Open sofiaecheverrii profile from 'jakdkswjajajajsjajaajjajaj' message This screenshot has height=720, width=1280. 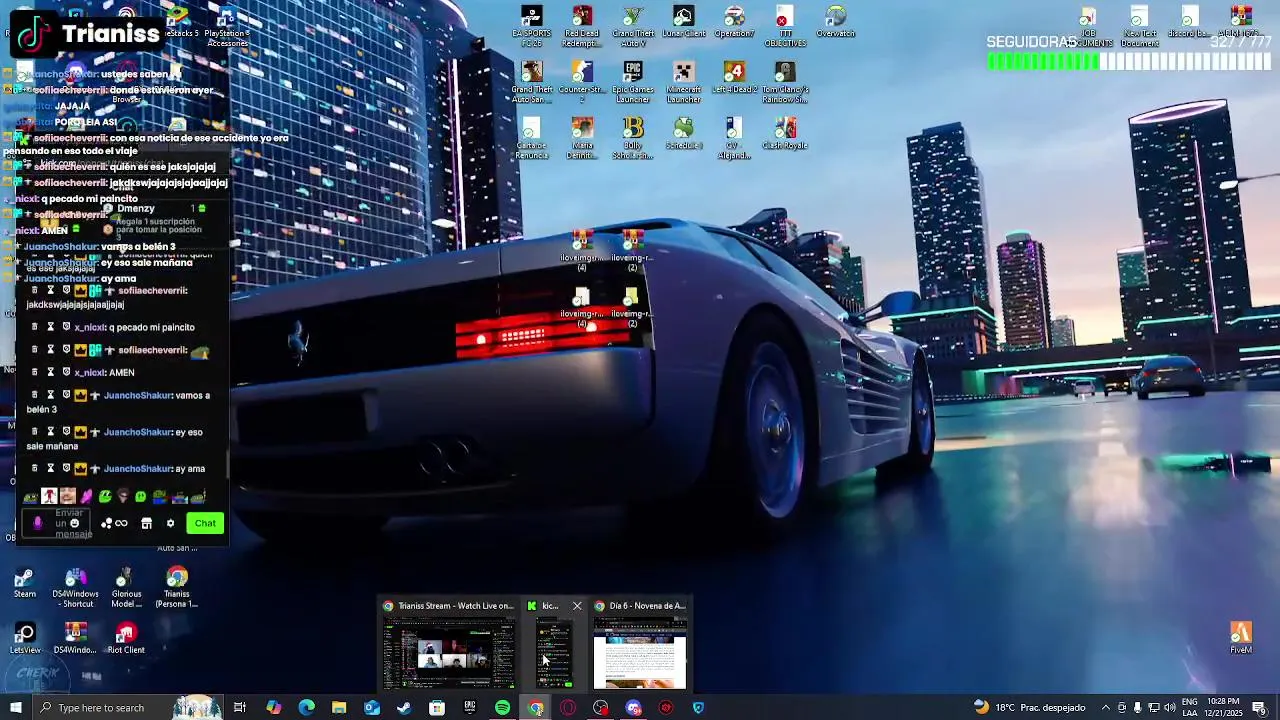pyautogui.click(x=152, y=290)
